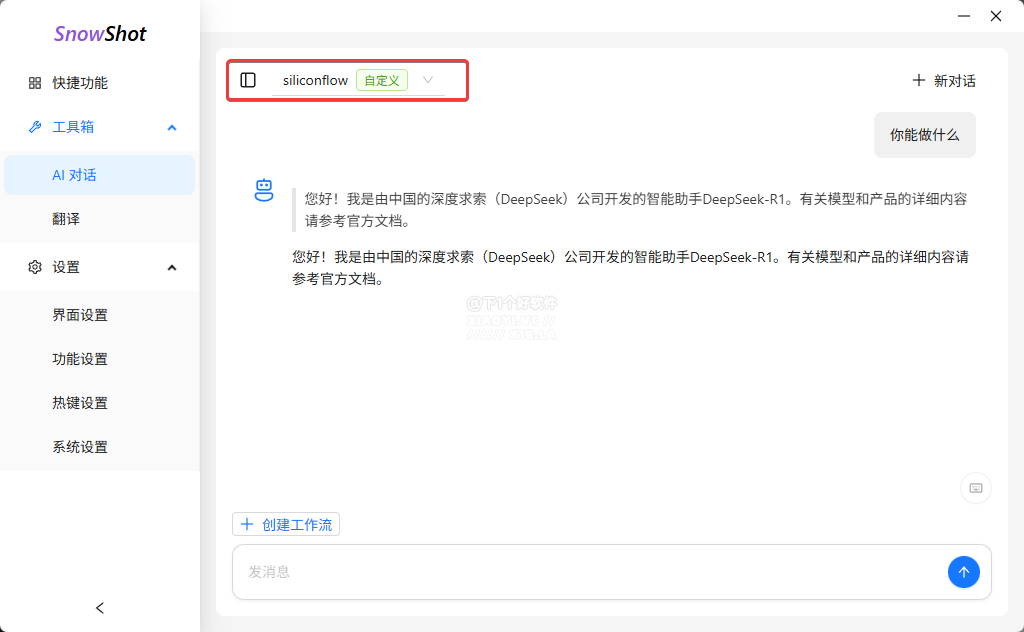1024x632 pixels.
Task: Click the quoted DeepSeek-R1 reasoning block
Action: point(631,210)
